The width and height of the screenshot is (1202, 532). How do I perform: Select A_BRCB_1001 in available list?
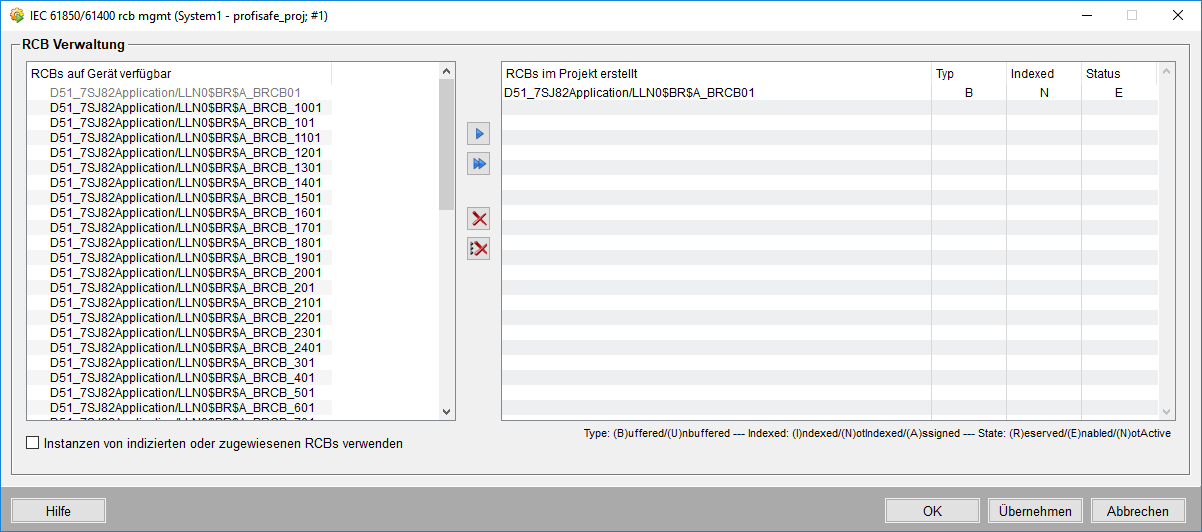180,107
